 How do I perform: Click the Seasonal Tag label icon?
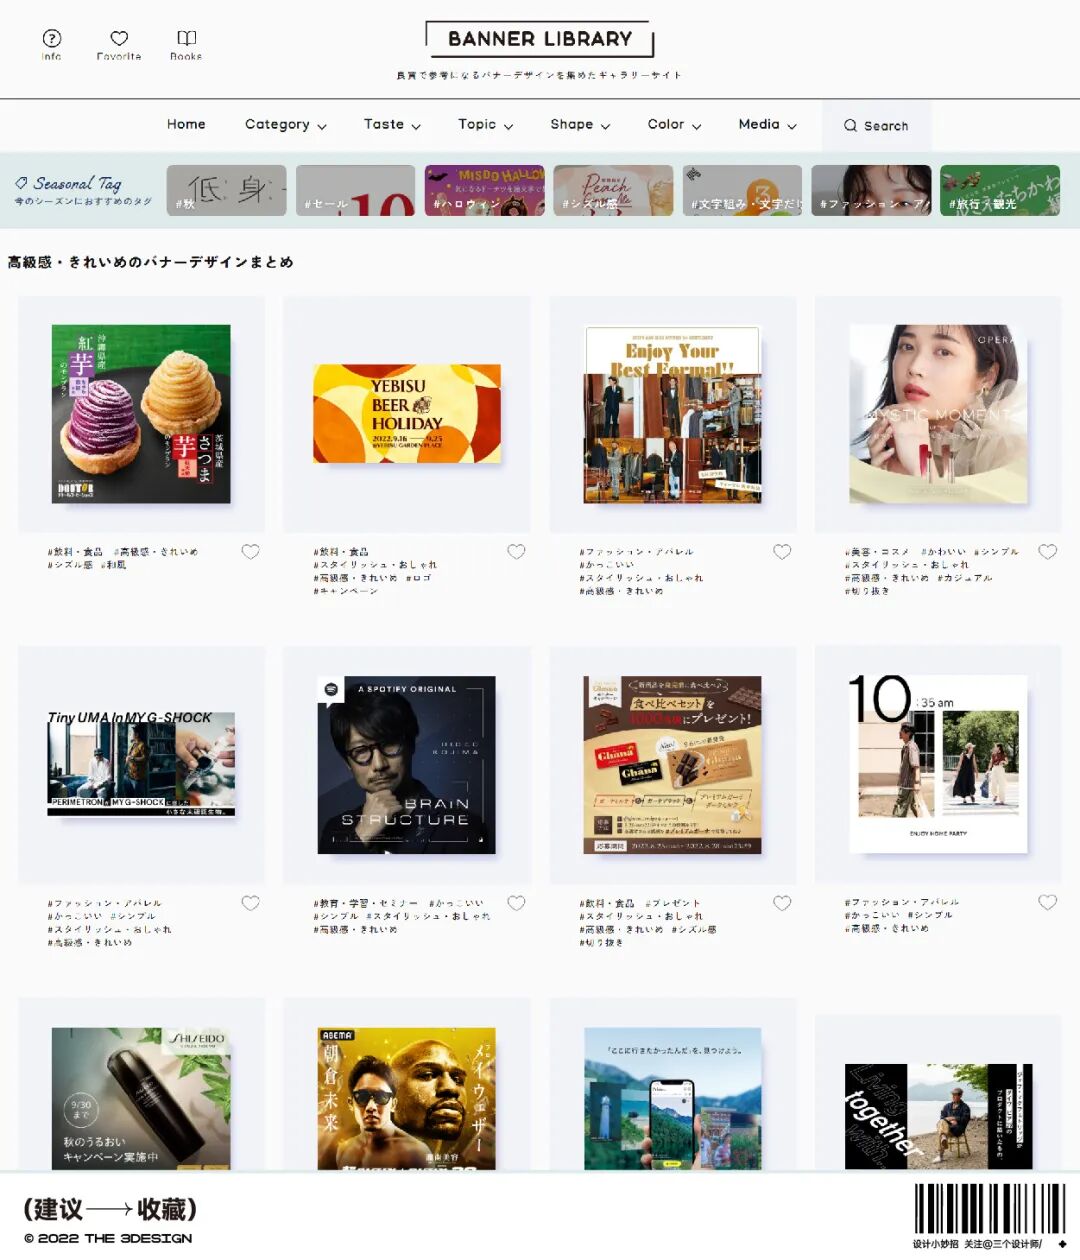click(x=21, y=183)
